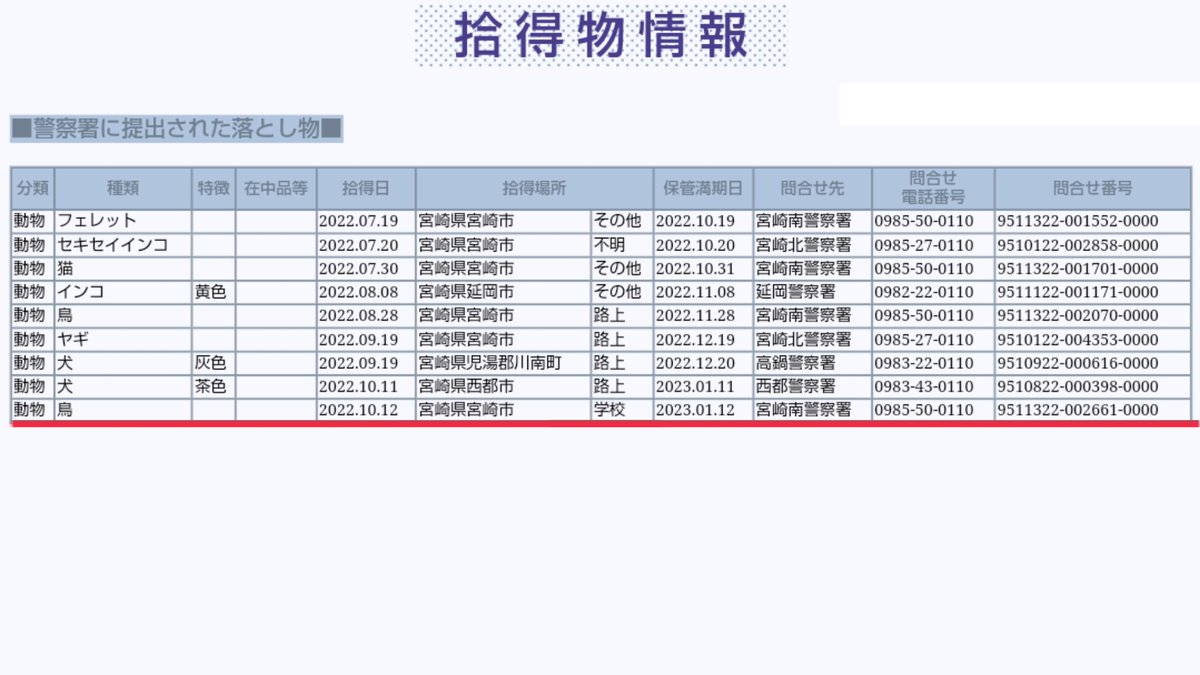1200x675 pixels.
Task: Click inquiry number 9511122-001171-0000
Action: 1093,292
